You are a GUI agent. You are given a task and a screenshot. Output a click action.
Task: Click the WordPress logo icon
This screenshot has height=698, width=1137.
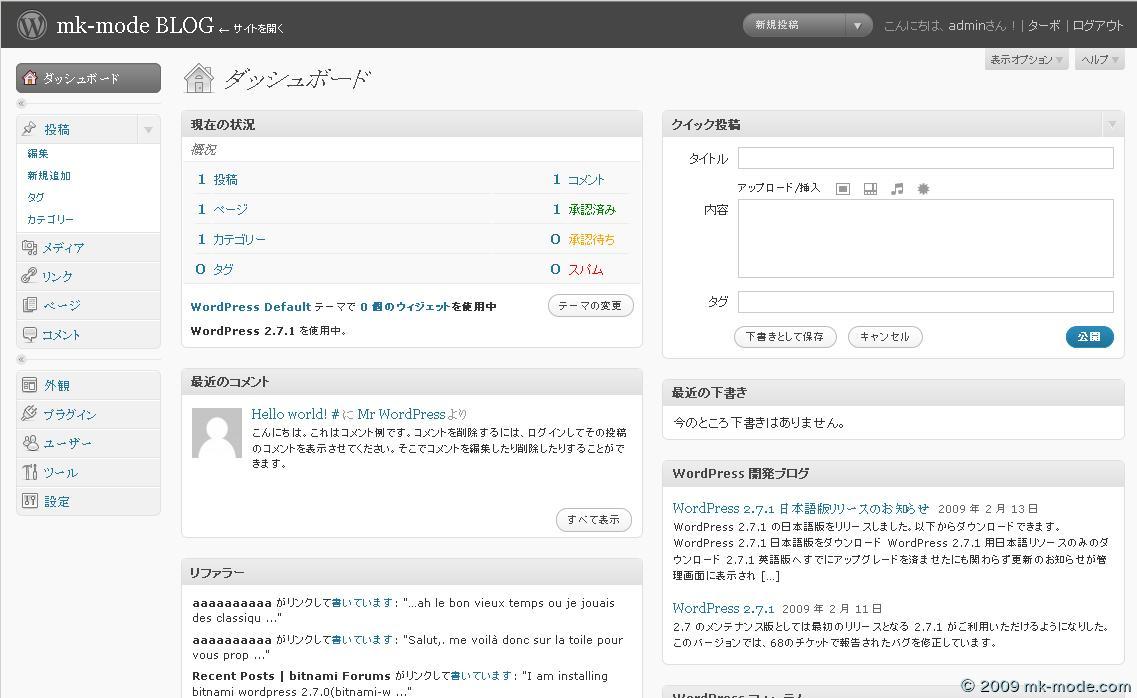pos(32,24)
